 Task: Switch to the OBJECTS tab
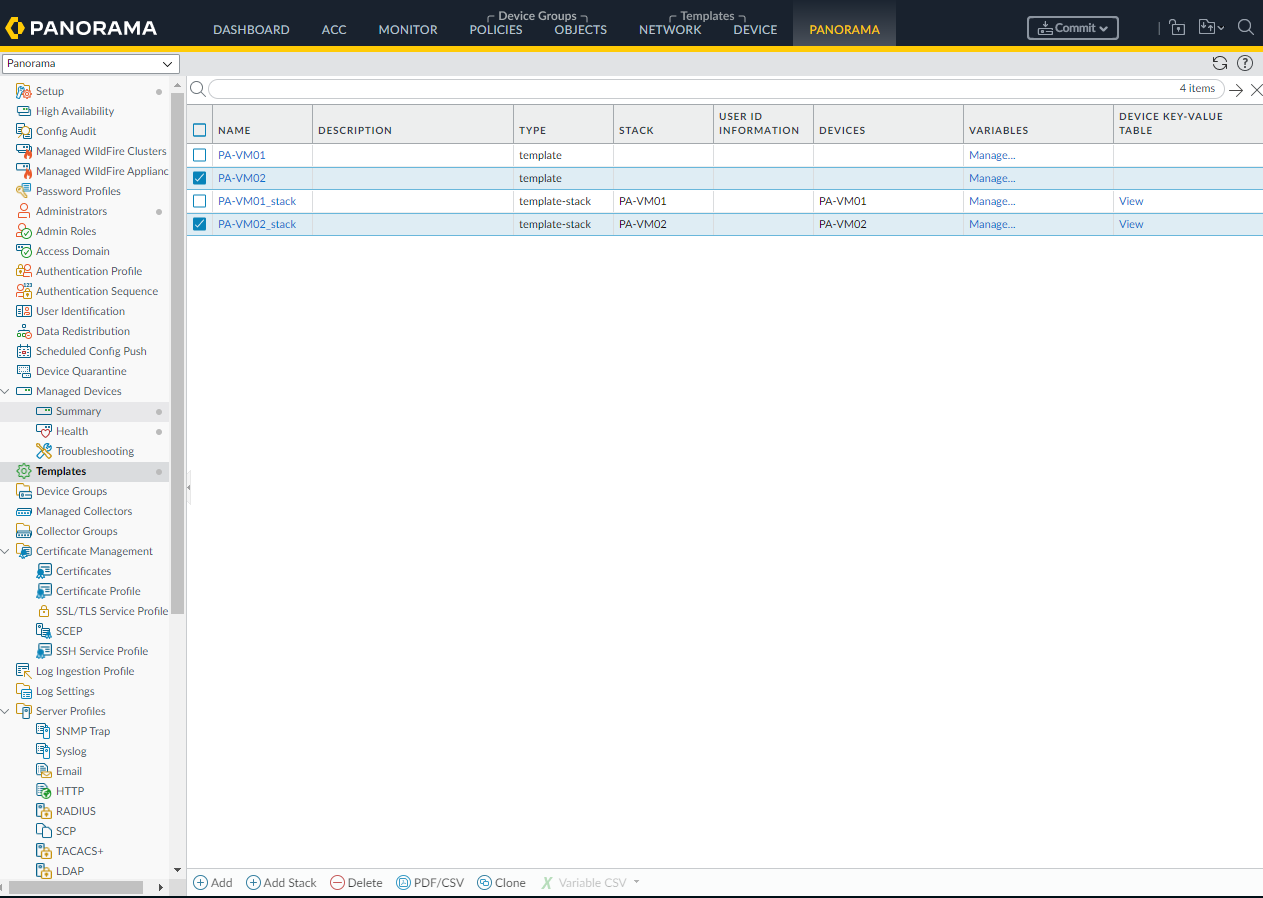coord(581,30)
